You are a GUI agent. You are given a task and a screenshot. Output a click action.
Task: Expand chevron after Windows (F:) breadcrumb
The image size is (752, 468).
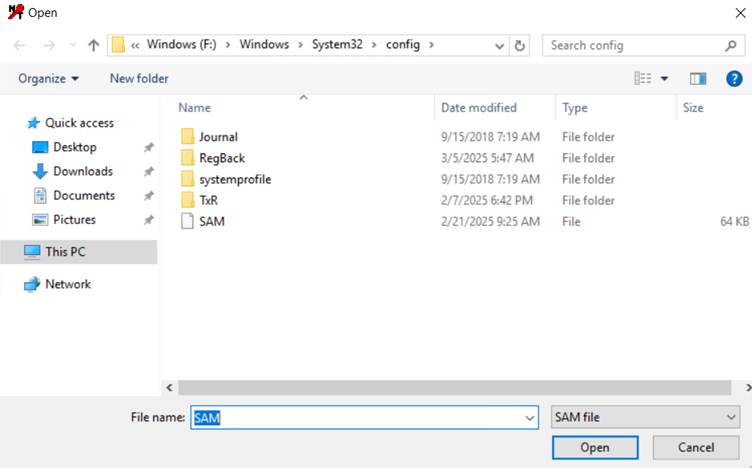coord(228,45)
